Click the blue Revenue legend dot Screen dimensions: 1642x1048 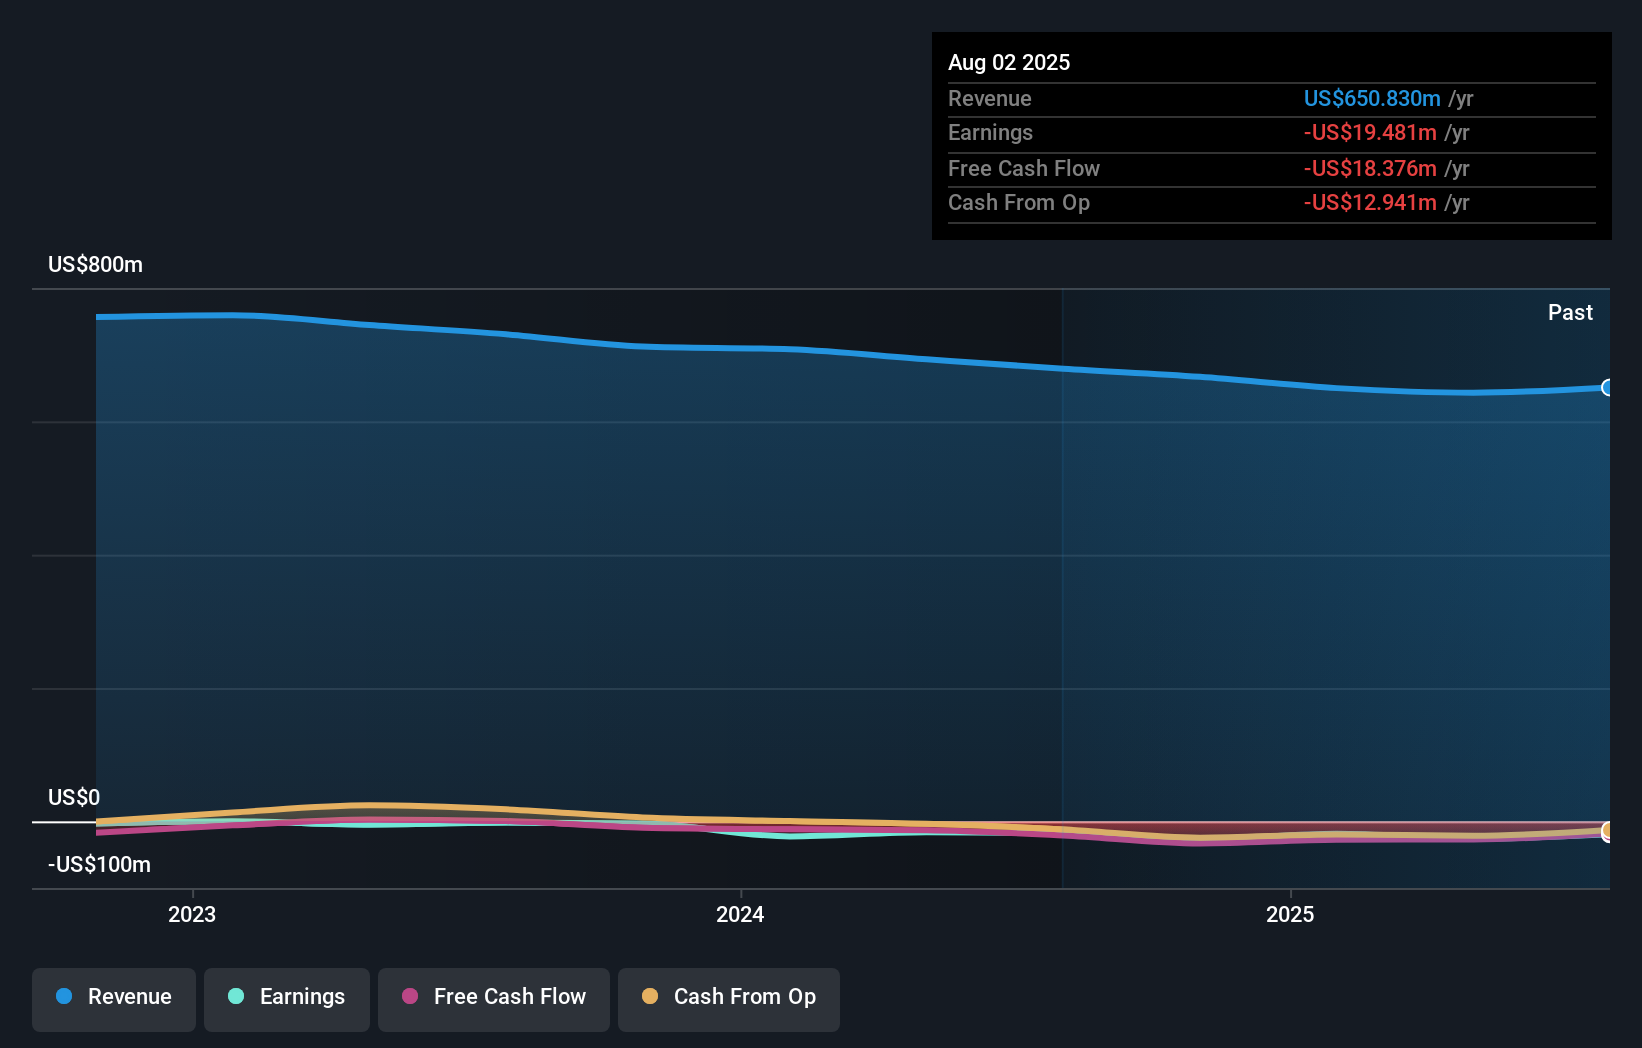(x=64, y=997)
